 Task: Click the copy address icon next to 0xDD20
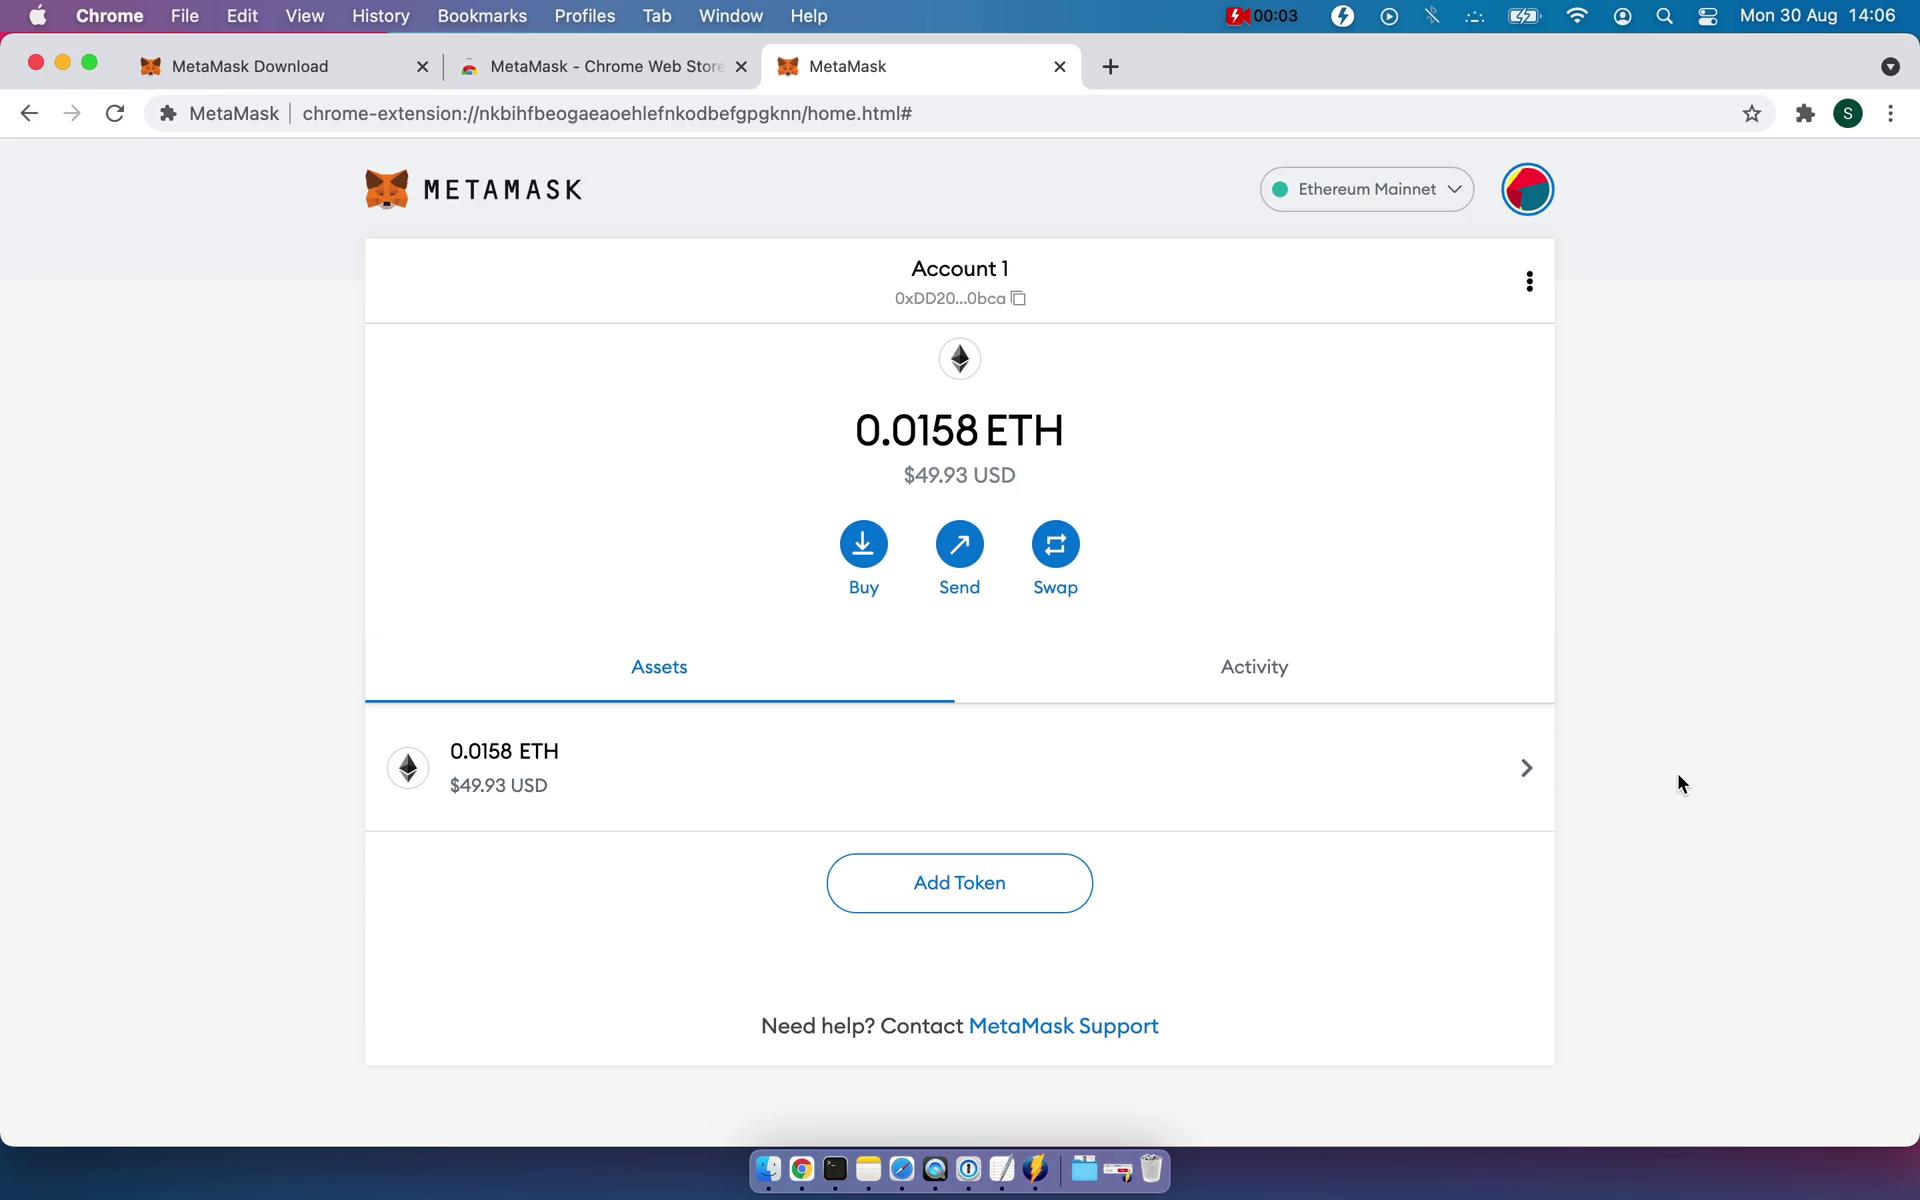(x=1019, y=297)
